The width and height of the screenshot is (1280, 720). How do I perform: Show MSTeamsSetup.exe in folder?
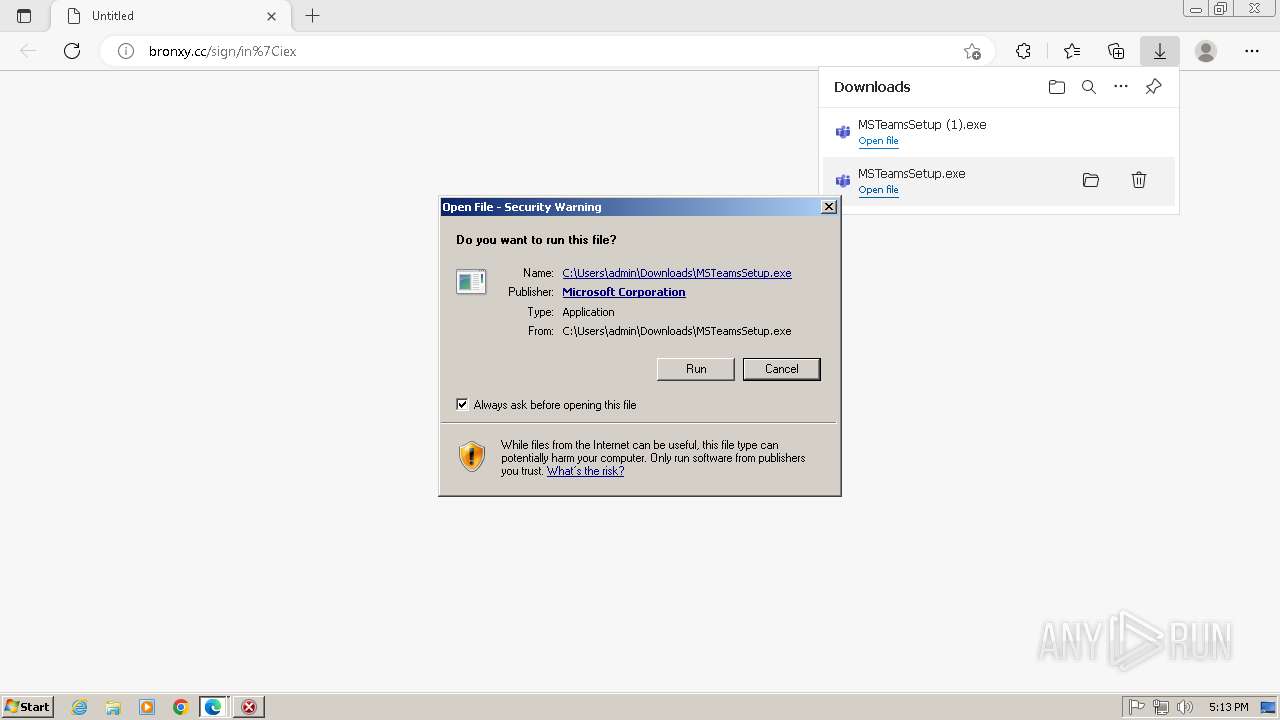tap(1091, 180)
